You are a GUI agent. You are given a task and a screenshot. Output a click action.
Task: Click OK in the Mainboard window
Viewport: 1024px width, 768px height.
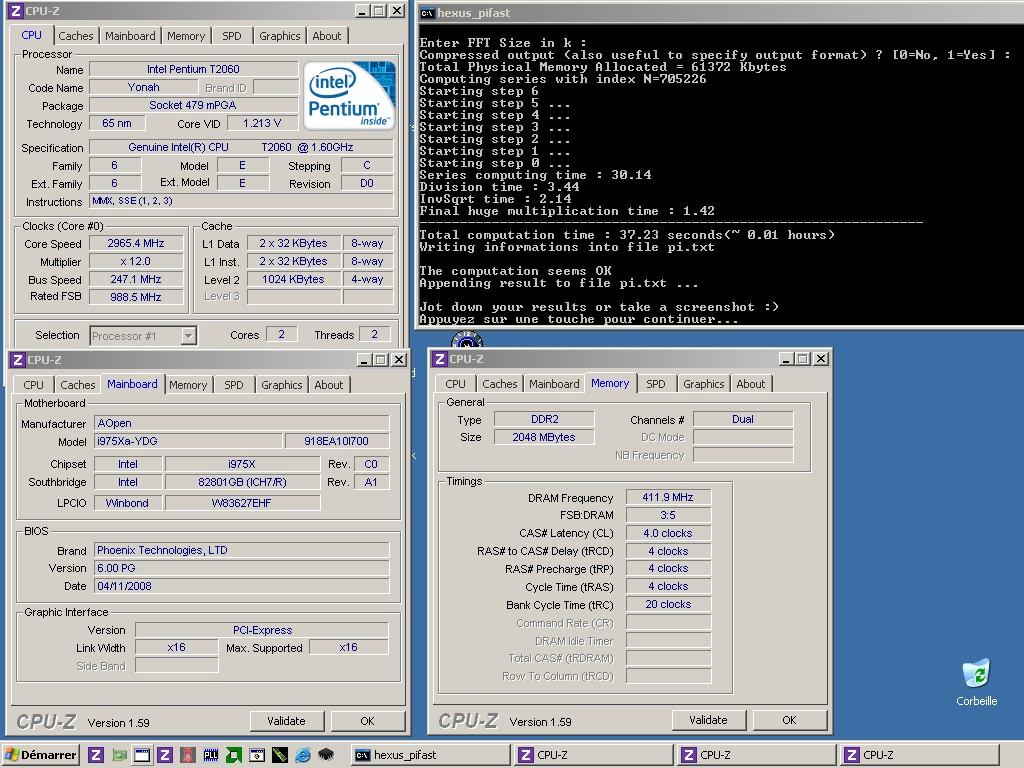tap(367, 721)
